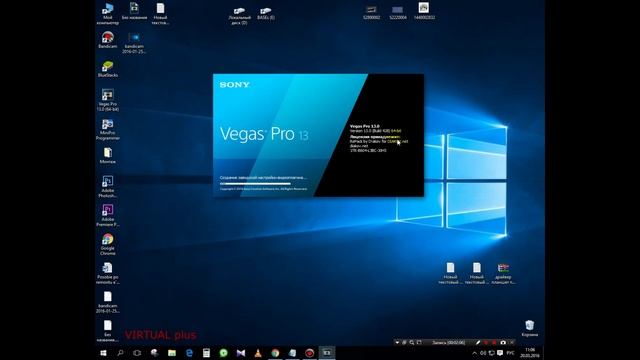Open the Мой компьютер desktop shortcut
The width and height of the screenshot is (640, 360).
click(x=108, y=13)
